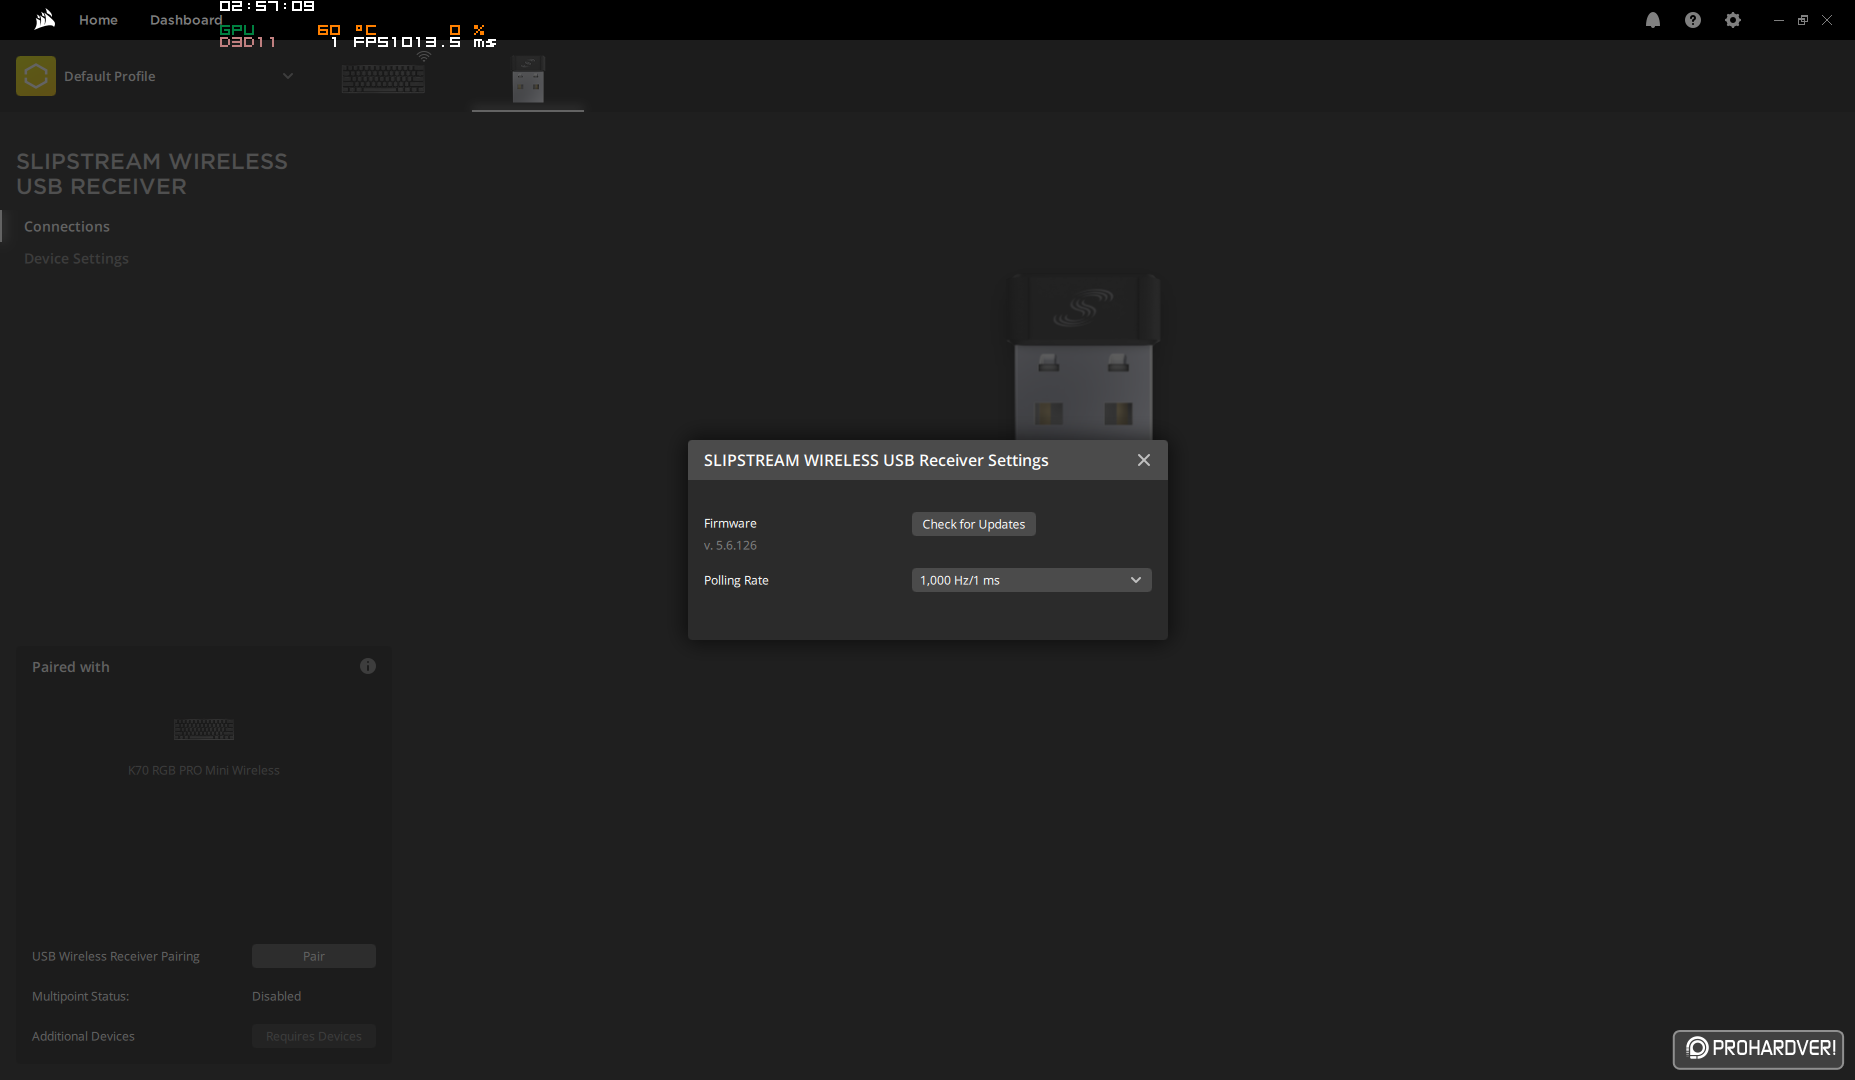Expand the Default Profile dropdown
Screen dimensions: 1855x1080
pyautogui.click(x=288, y=76)
